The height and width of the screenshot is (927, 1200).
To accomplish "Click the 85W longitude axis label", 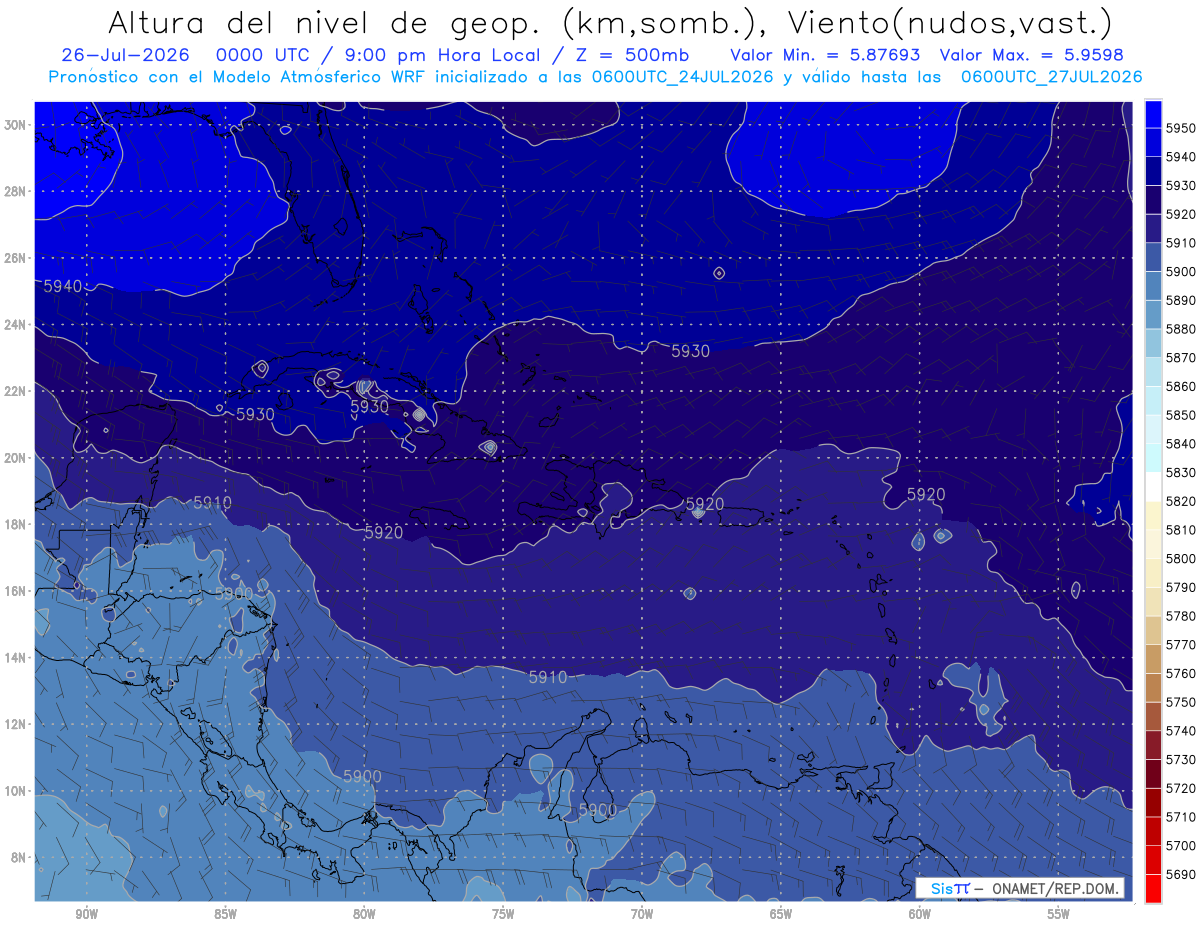I will (x=225, y=914).
